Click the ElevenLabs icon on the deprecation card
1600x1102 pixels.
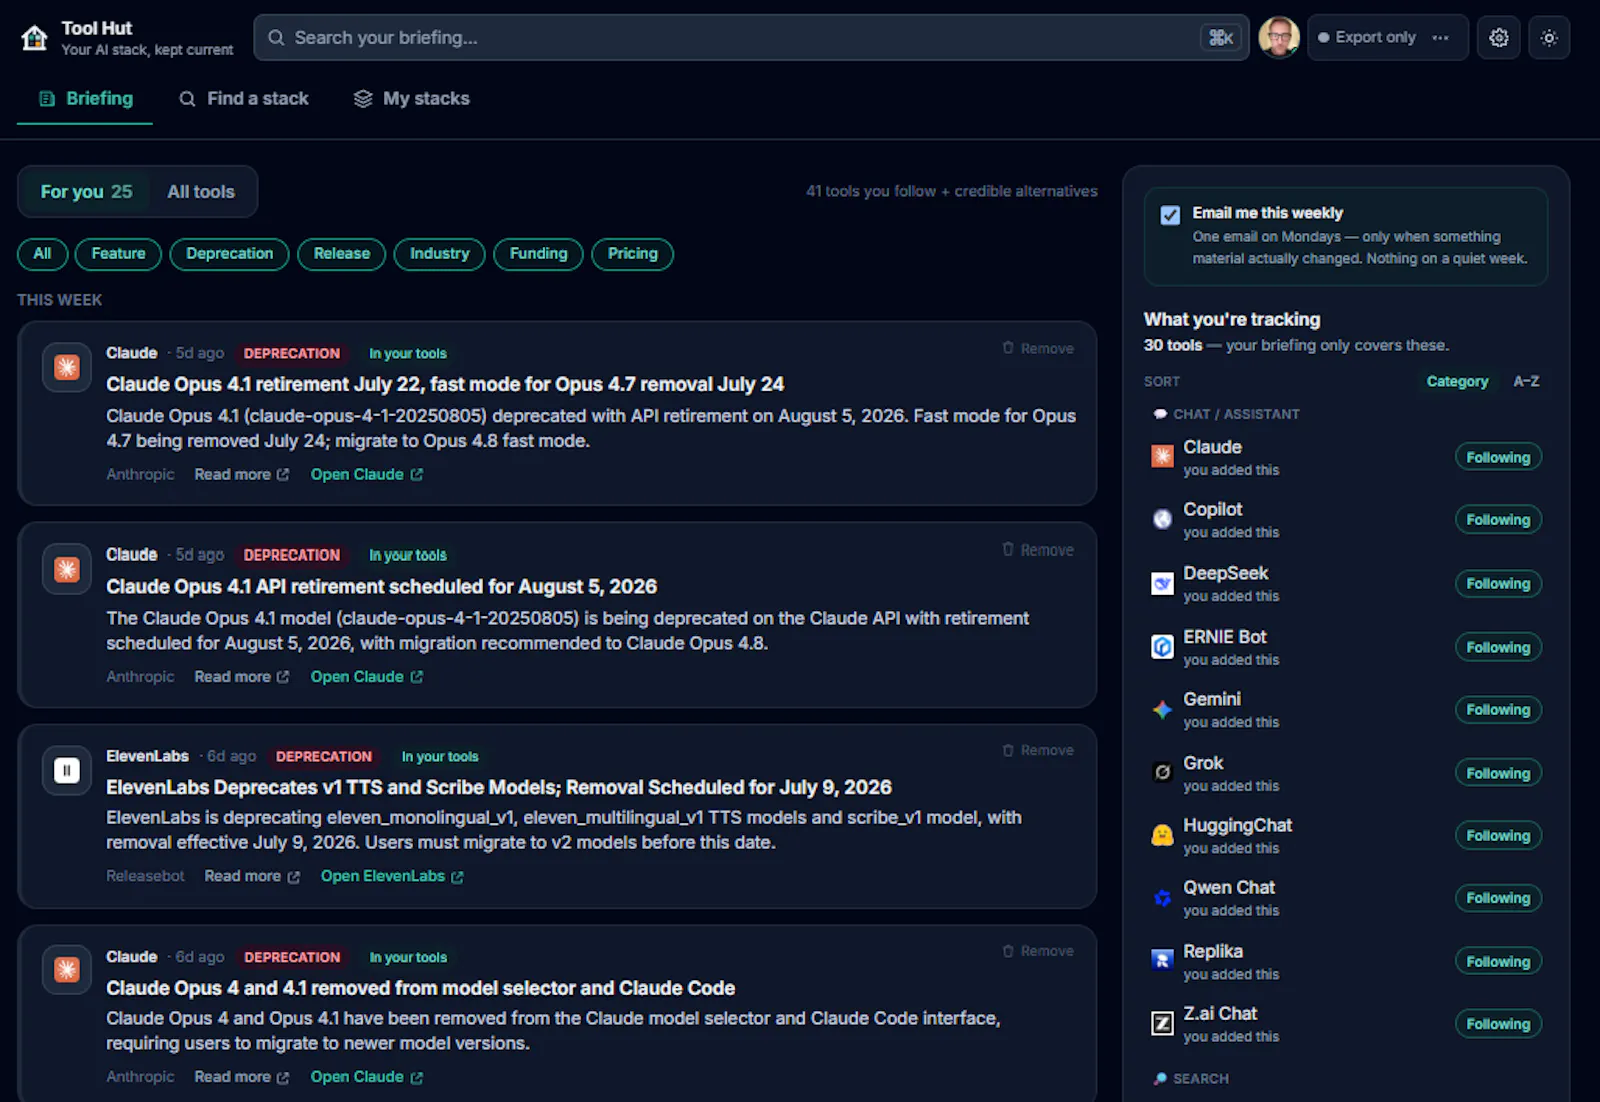coord(67,771)
